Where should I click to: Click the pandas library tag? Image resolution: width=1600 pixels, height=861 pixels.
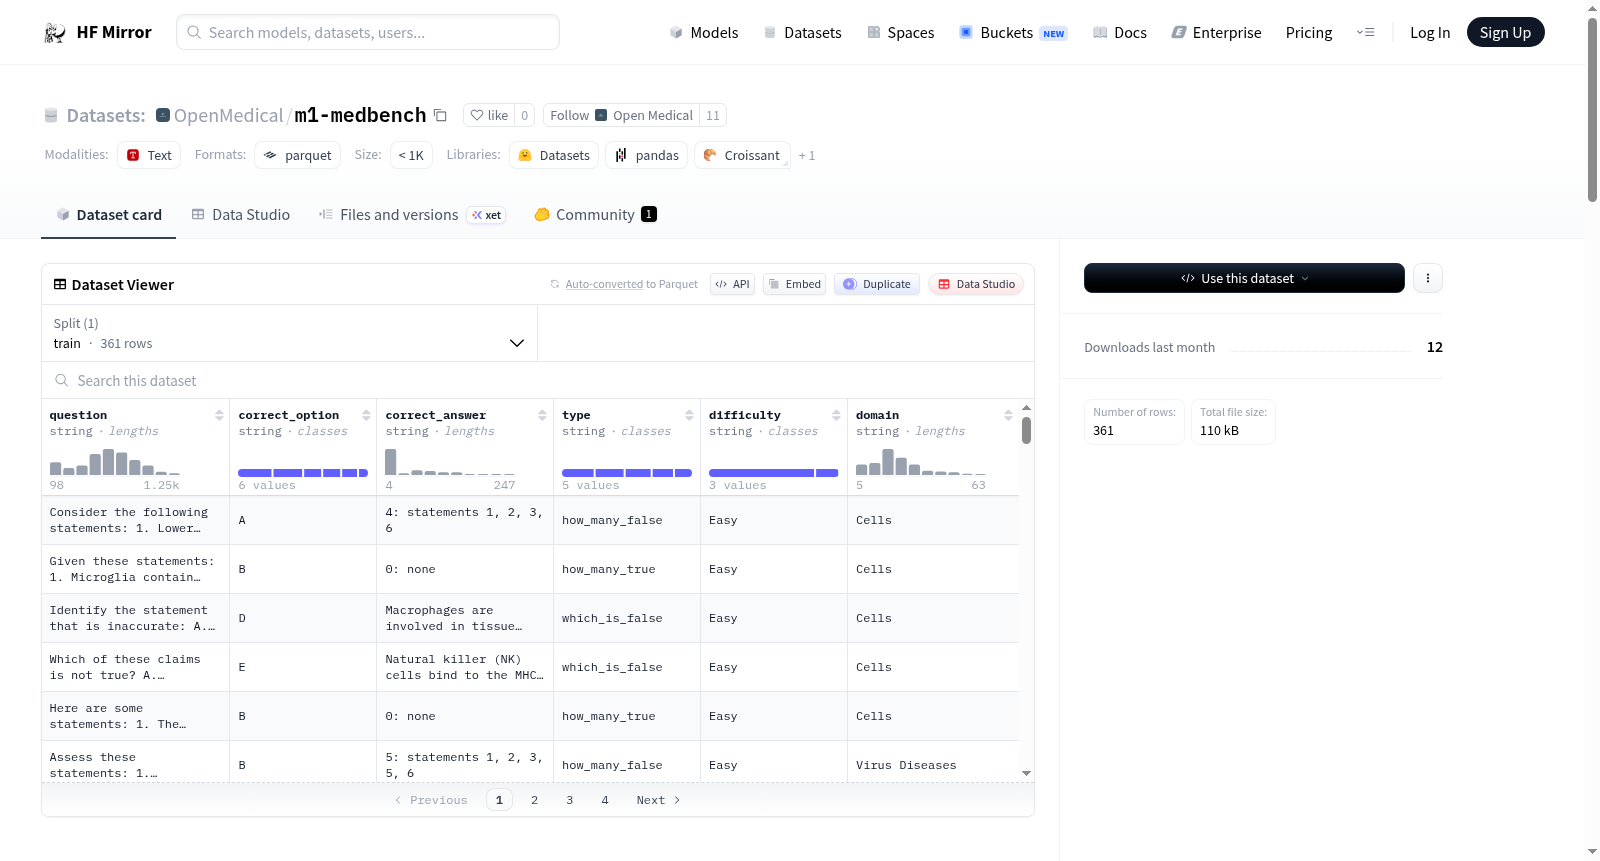(646, 155)
